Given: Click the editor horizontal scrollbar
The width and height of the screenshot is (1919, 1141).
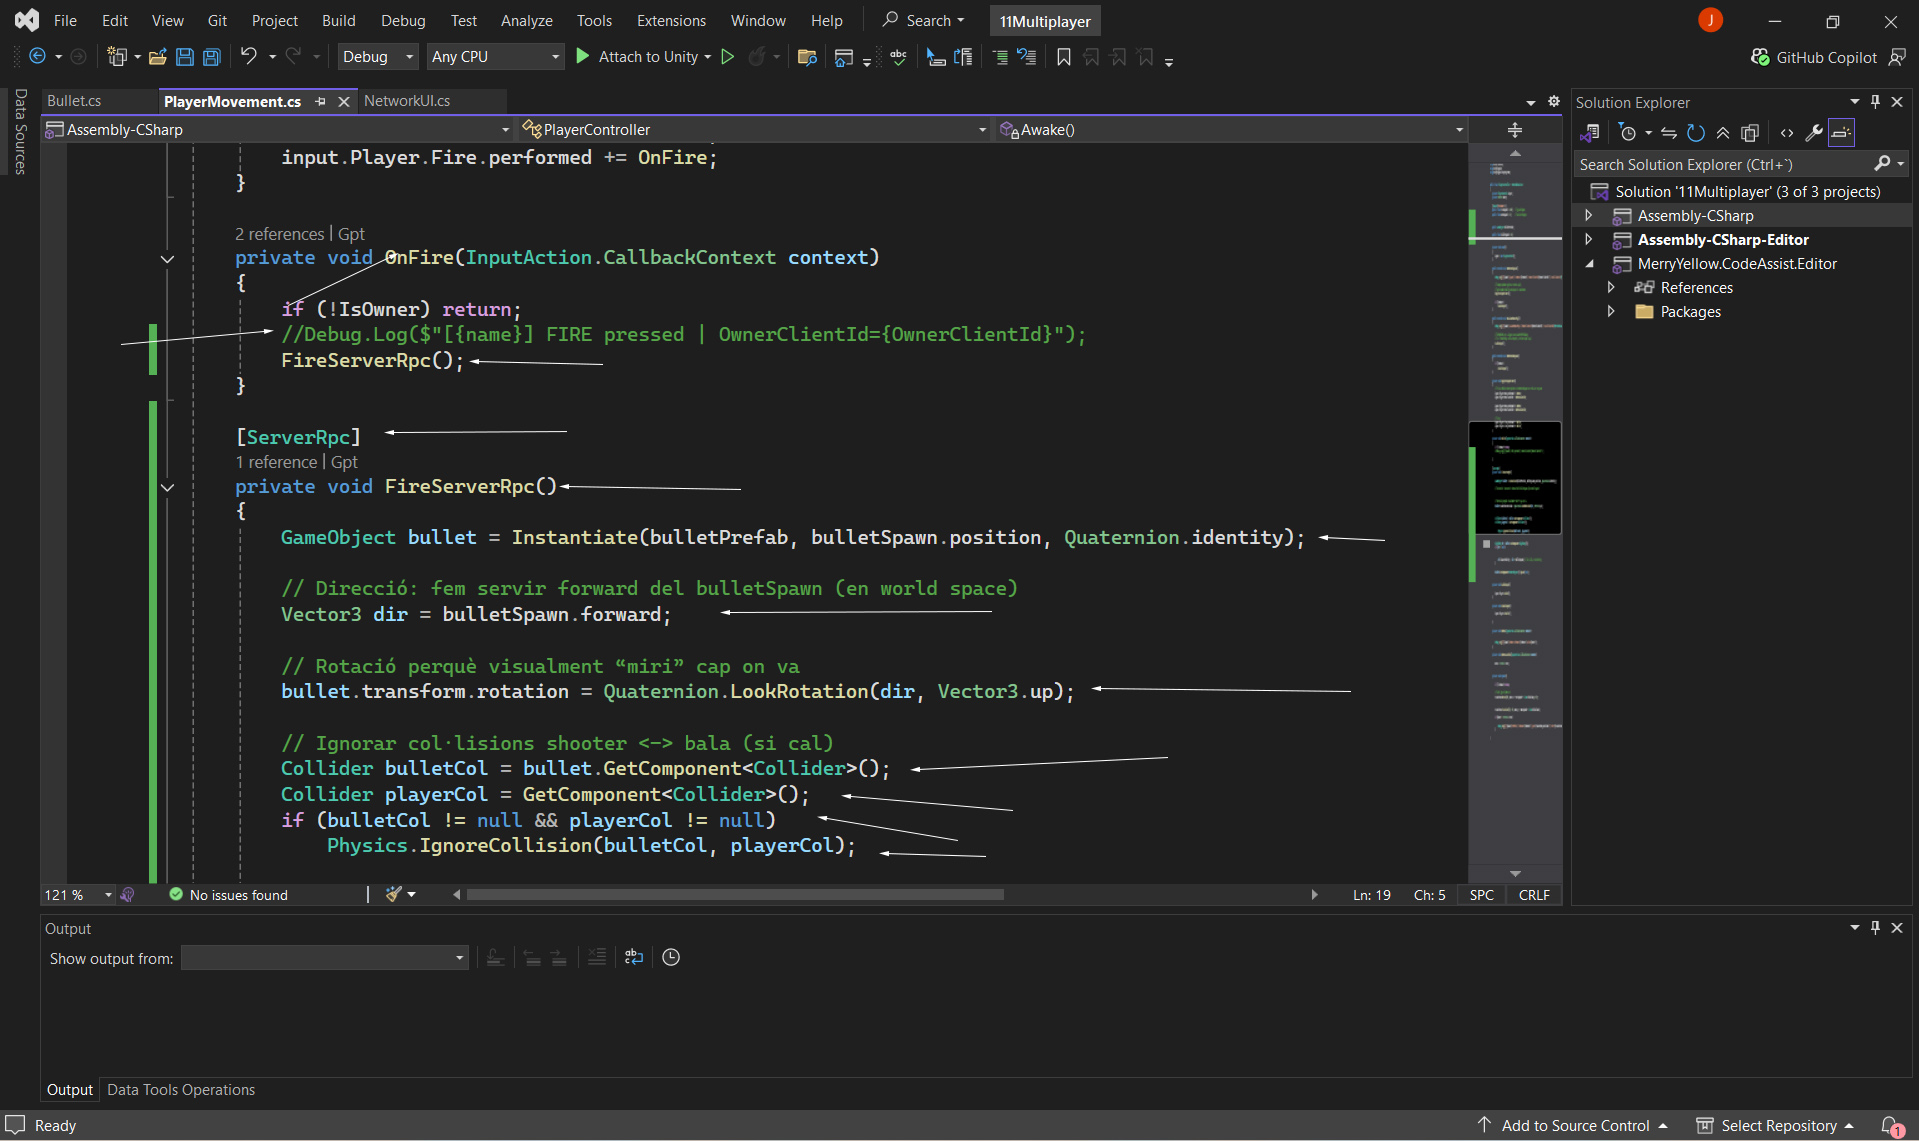Looking at the screenshot, I should pyautogui.click(x=734, y=894).
